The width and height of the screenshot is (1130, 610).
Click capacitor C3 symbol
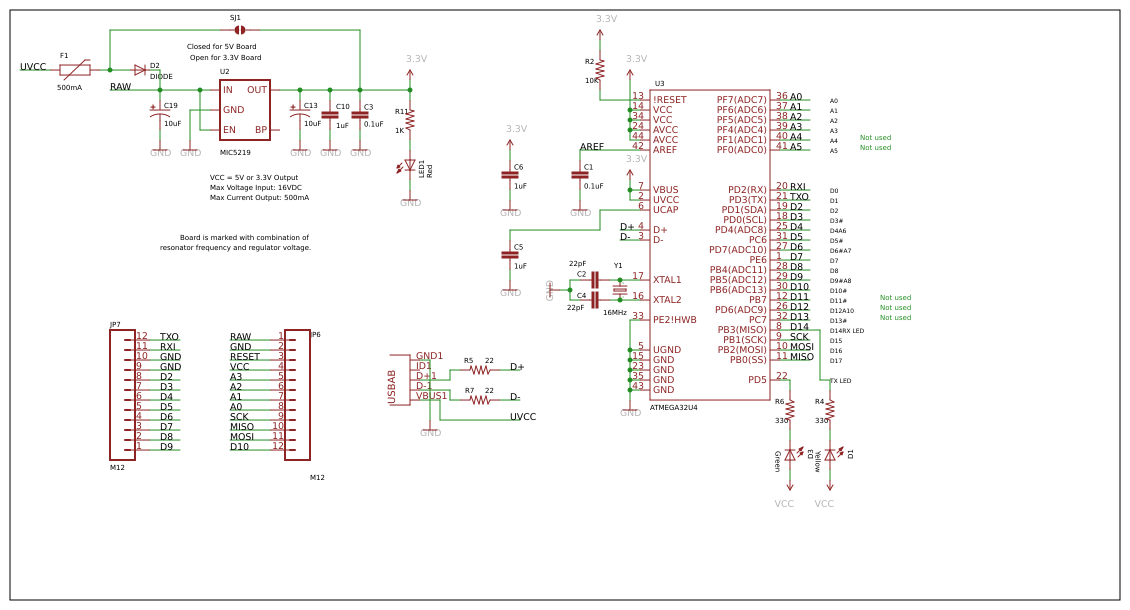(x=360, y=115)
